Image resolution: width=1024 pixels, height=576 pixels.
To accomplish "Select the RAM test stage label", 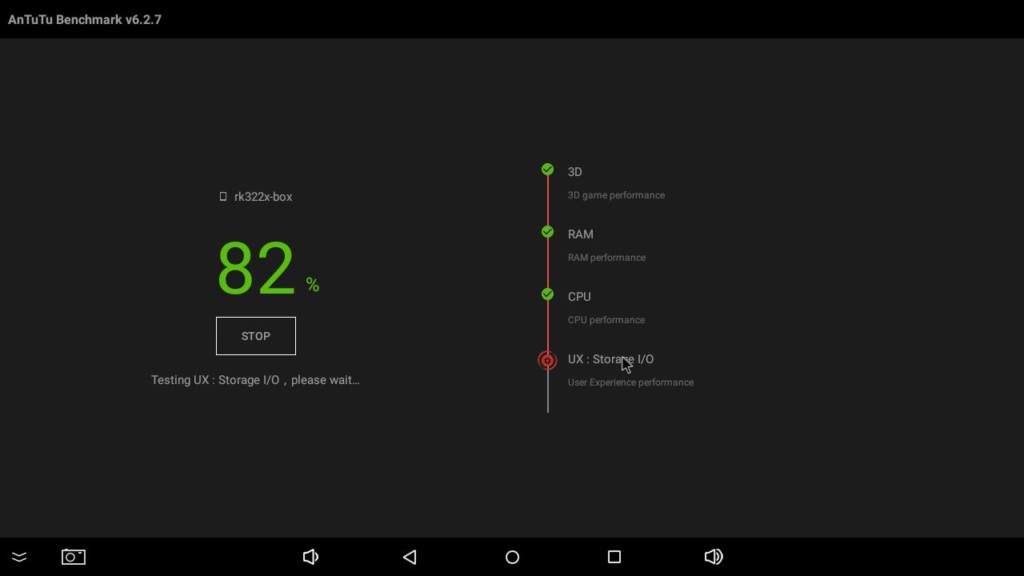I will pyautogui.click(x=580, y=234).
